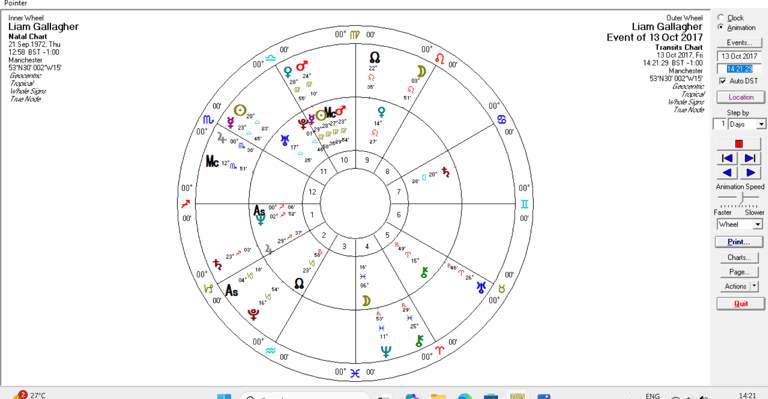The image size is (768, 399).
Task: Click house number 4 in the wheel
Action: (x=367, y=246)
